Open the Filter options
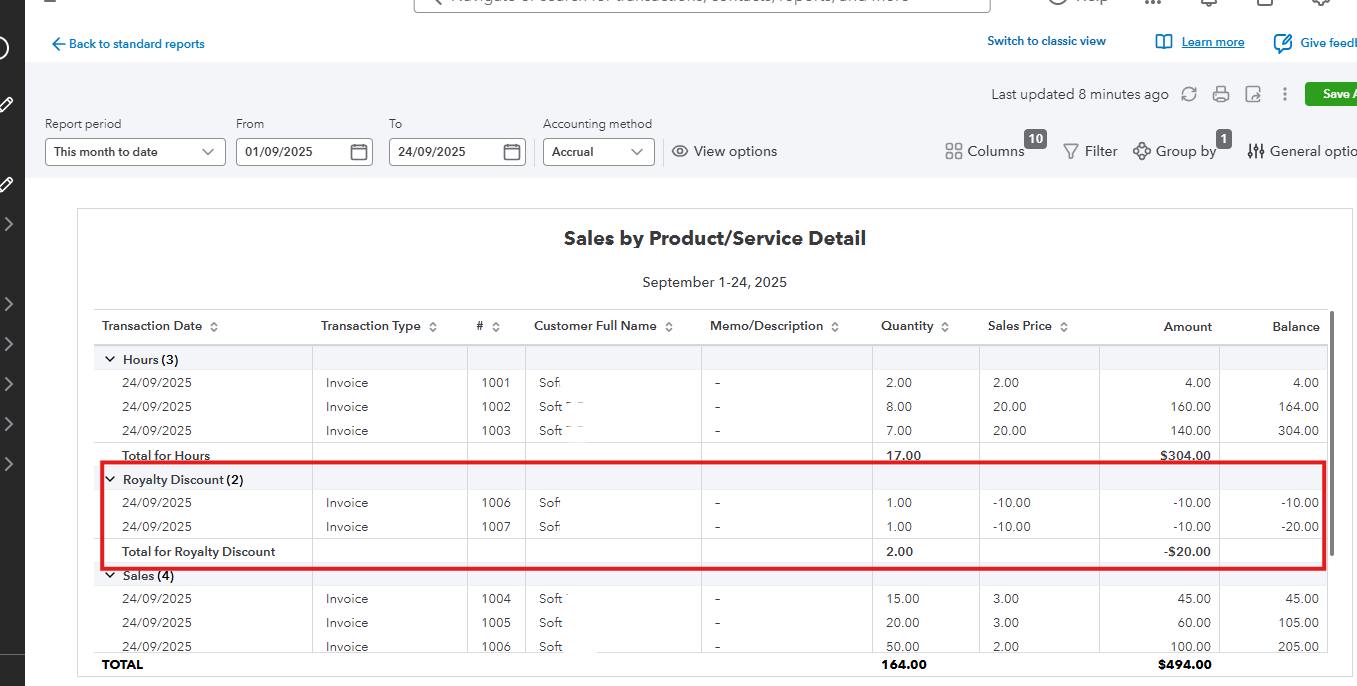Screen dimensions: 1357x686 click(1090, 151)
